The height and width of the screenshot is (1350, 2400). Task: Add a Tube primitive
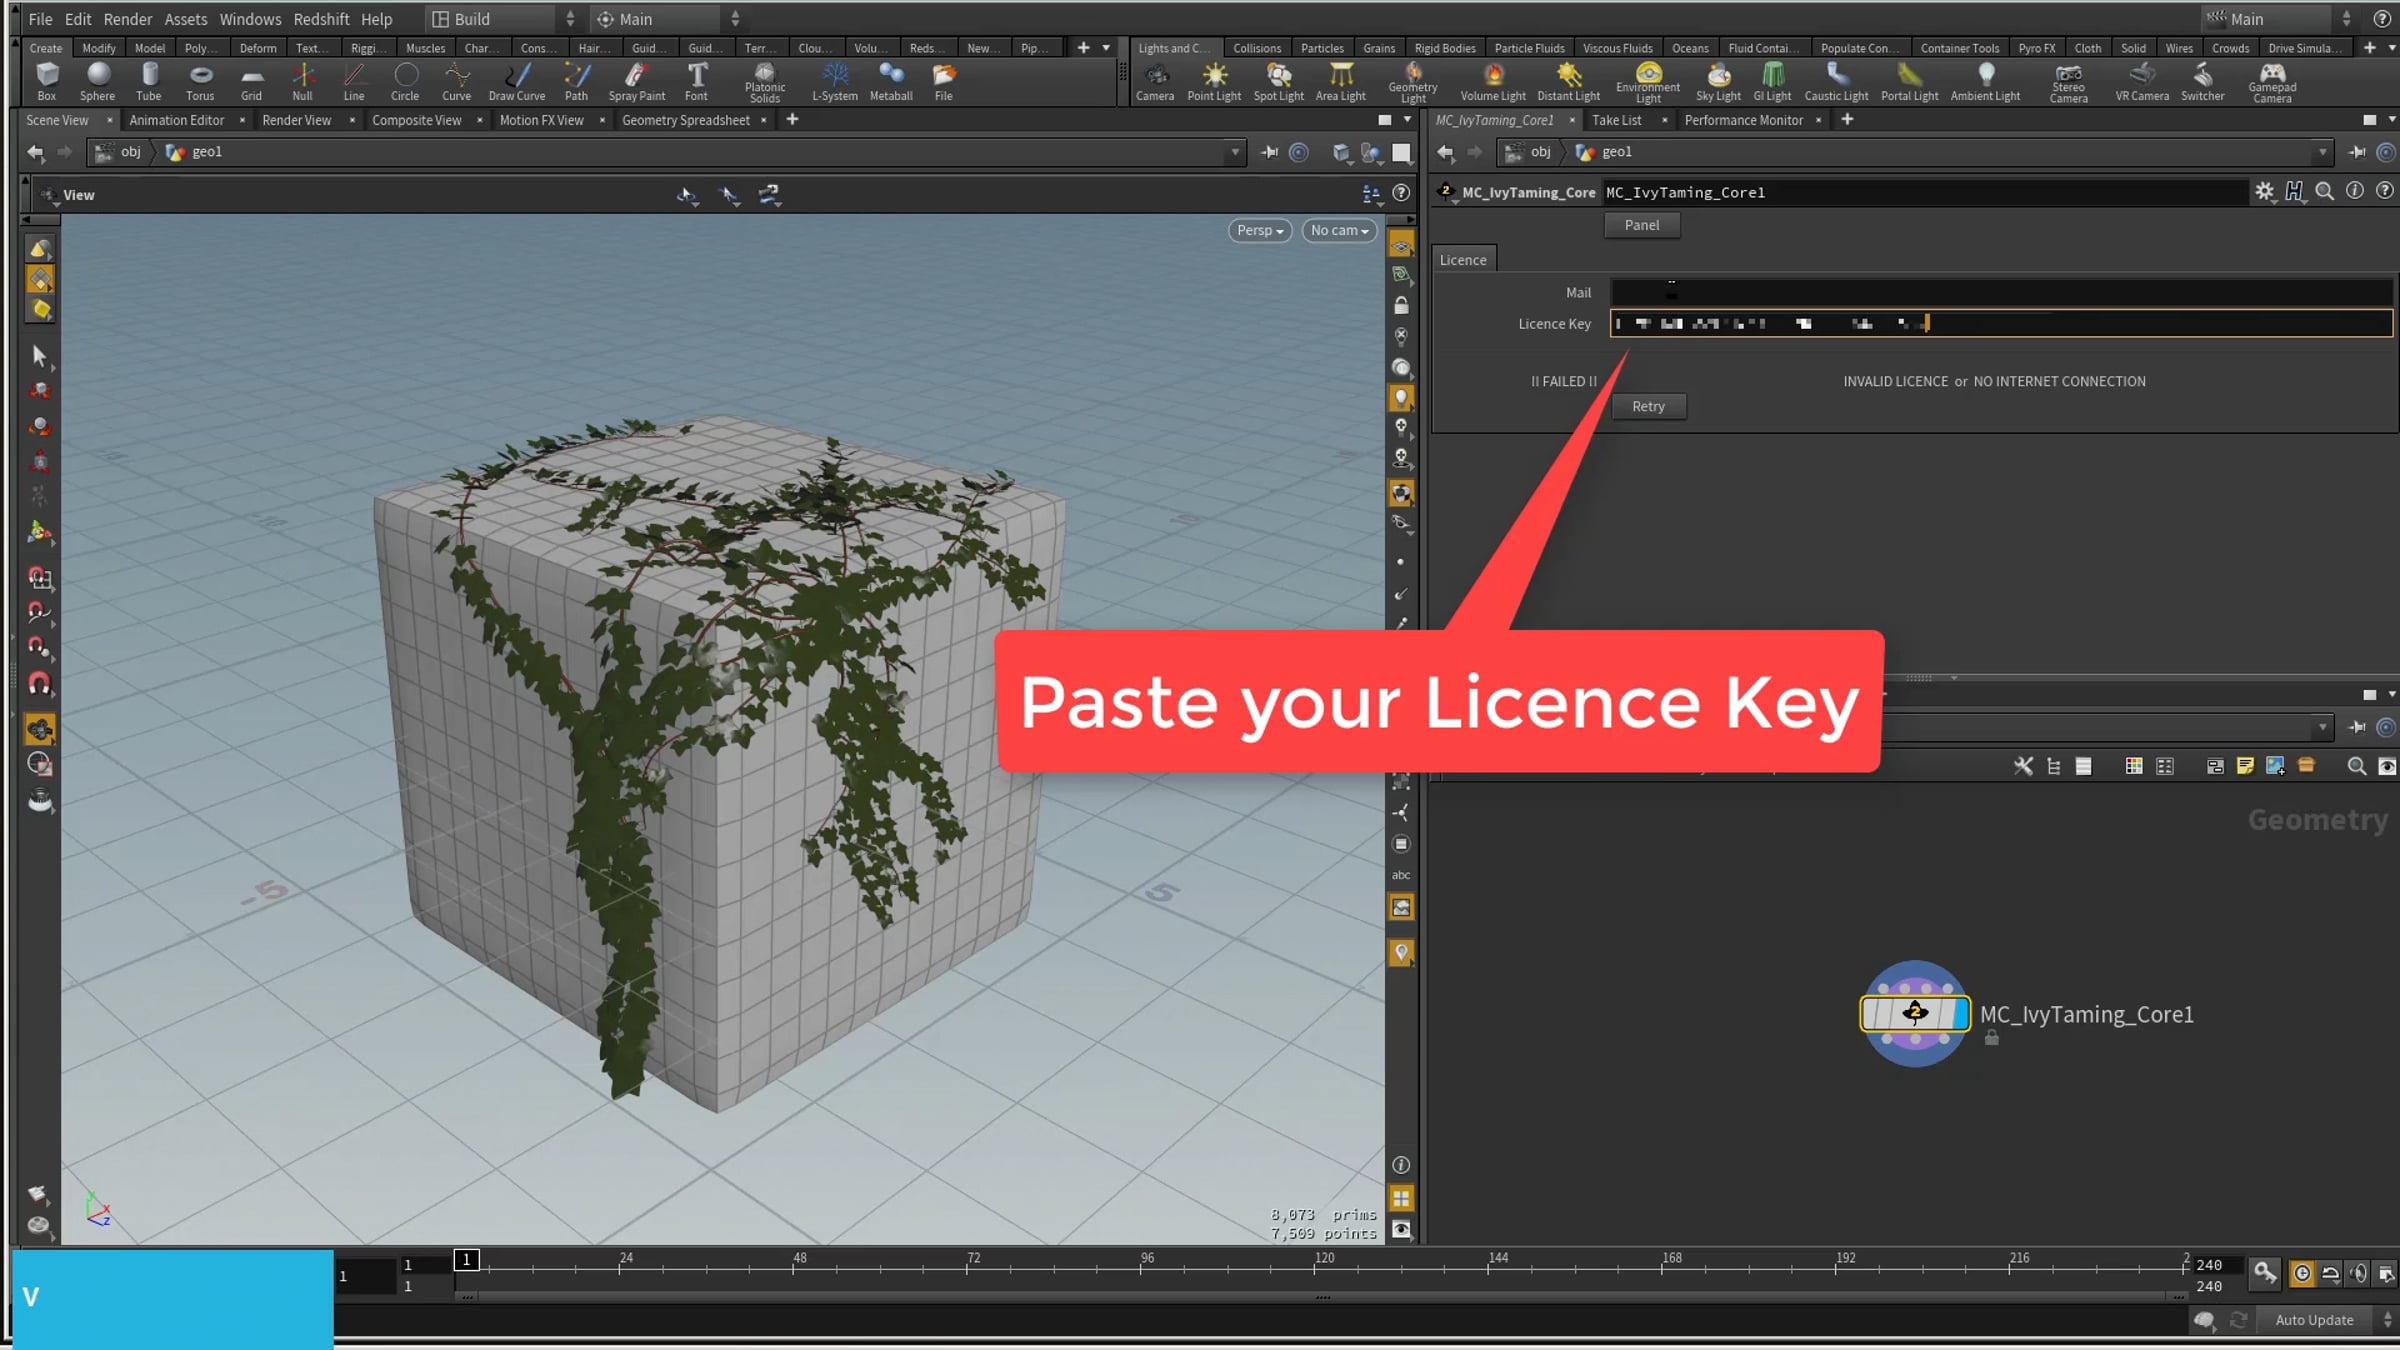coord(149,81)
